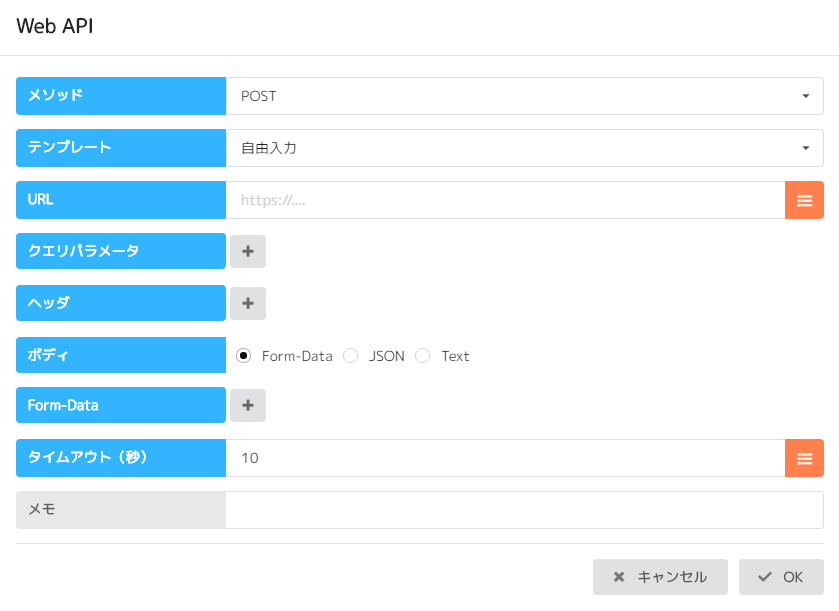Viewport: 839px width, 611px height.
Task: Click the arrow on the method dropdown
Action: [806, 96]
